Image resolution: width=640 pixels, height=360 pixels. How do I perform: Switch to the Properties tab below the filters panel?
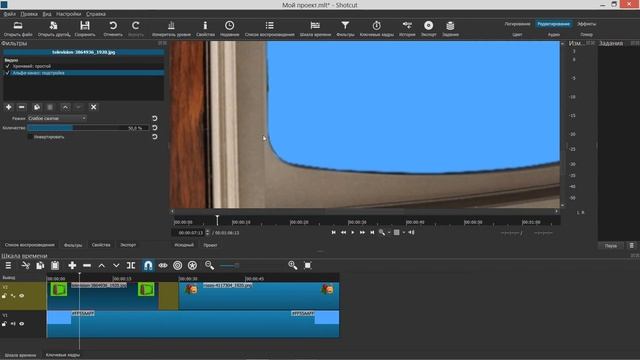pyautogui.click(x=101, y=245)
